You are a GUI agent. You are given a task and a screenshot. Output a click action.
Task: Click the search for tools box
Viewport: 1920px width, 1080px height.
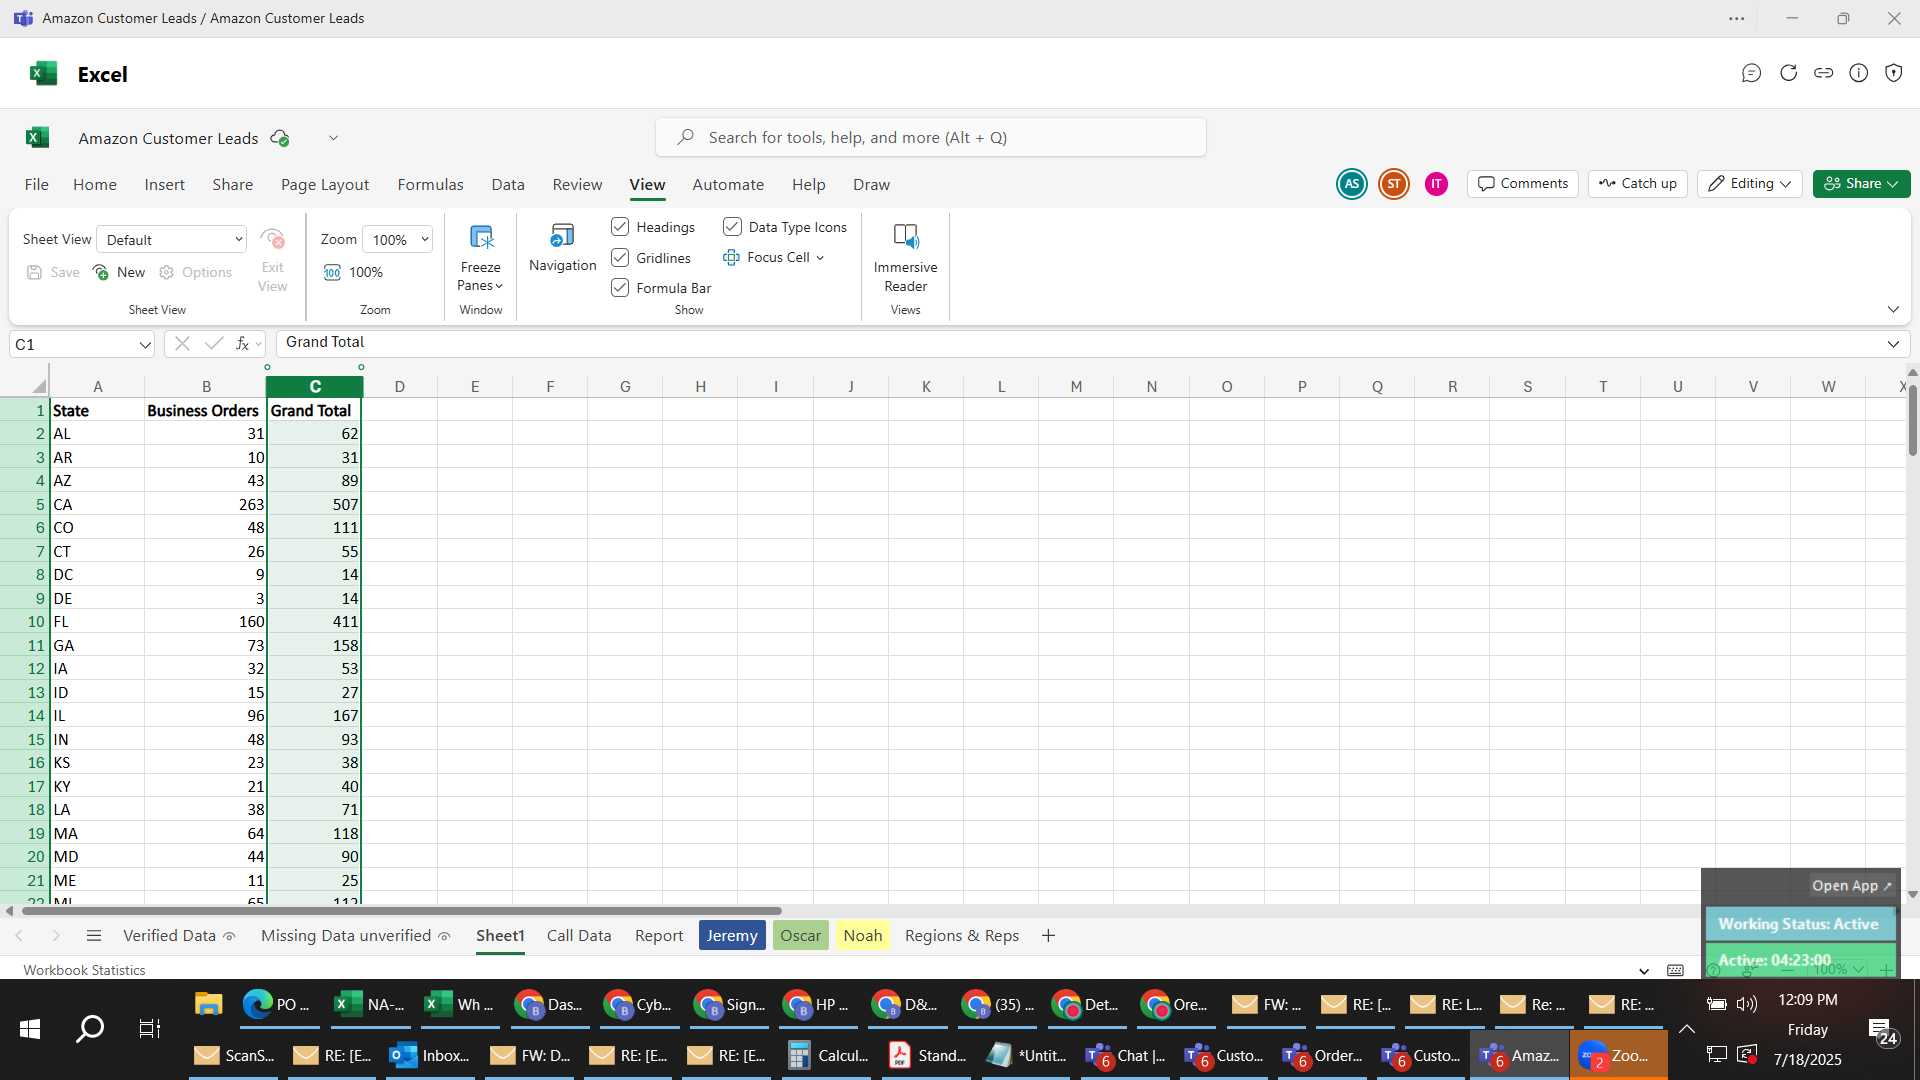[x=930, y=137]
